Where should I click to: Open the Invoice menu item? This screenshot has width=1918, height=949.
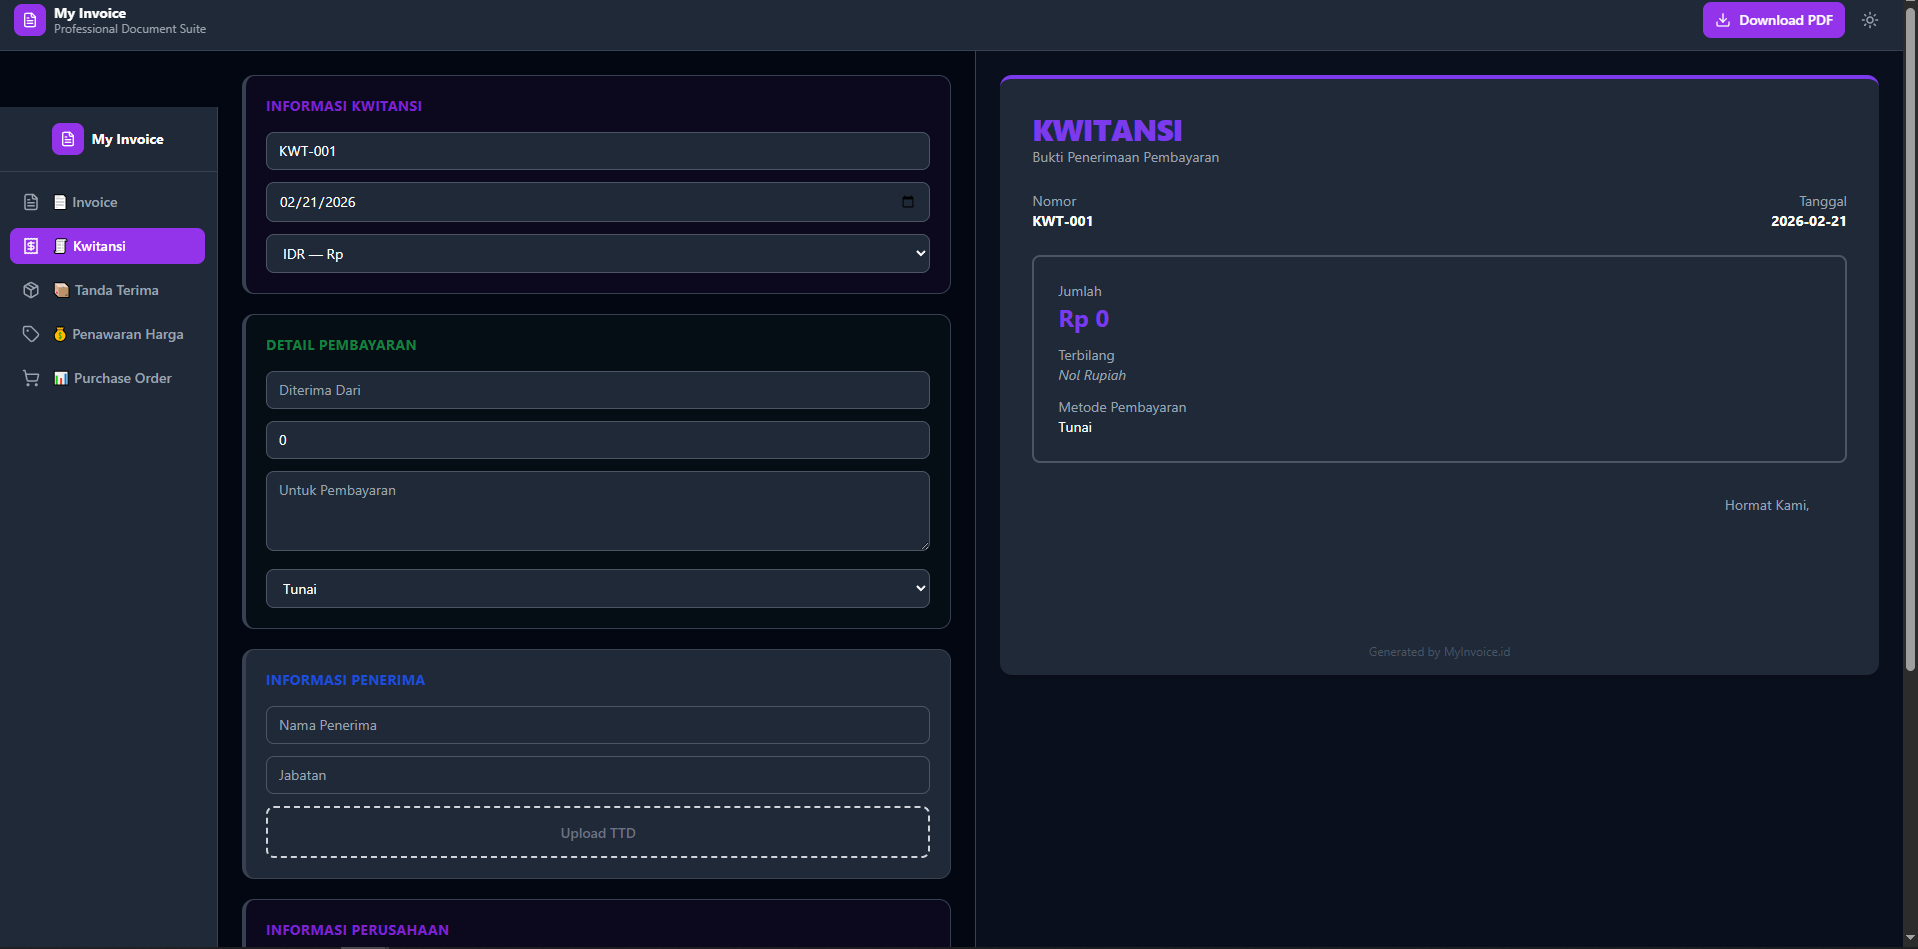coord(107,202)
